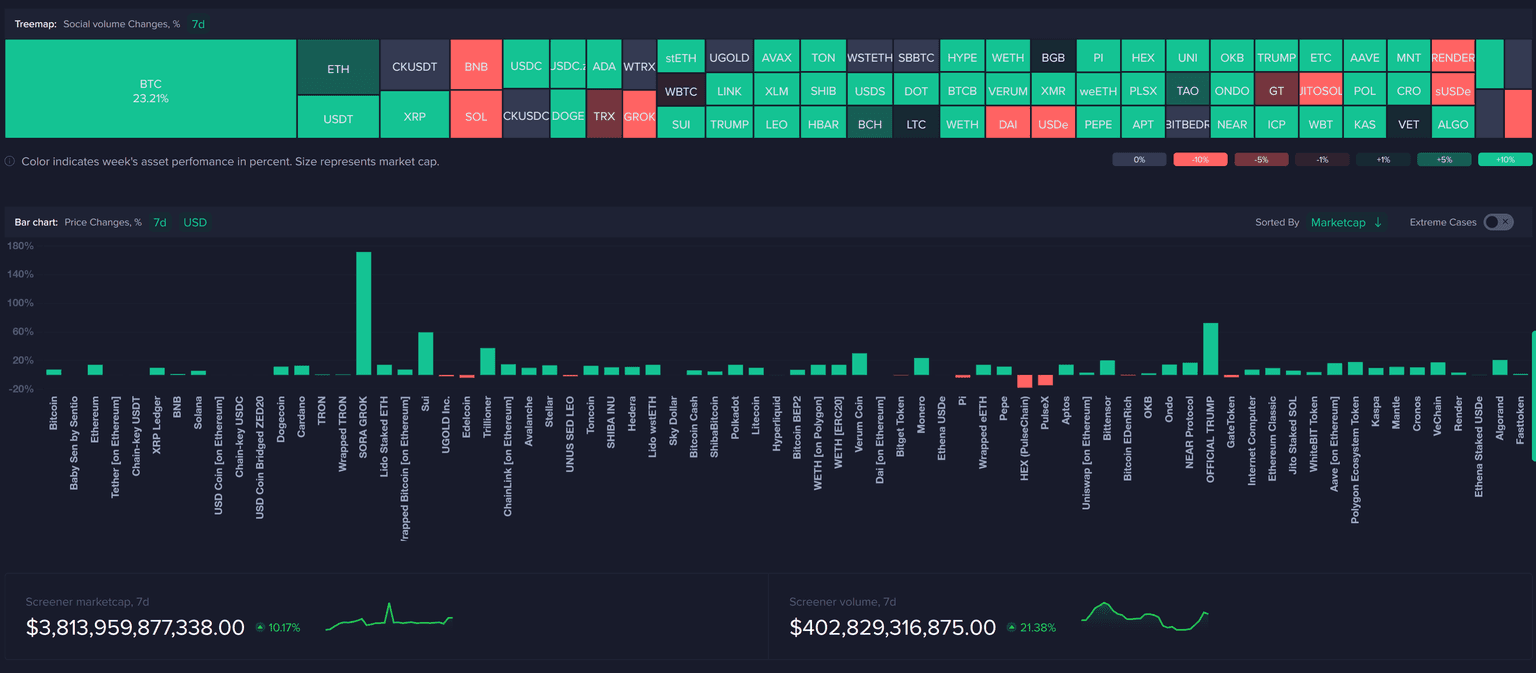1536x673 pixels.
Task: Open the treemap 7d timeframe selector
Action: pyautogui.click(x=198, y=24)
